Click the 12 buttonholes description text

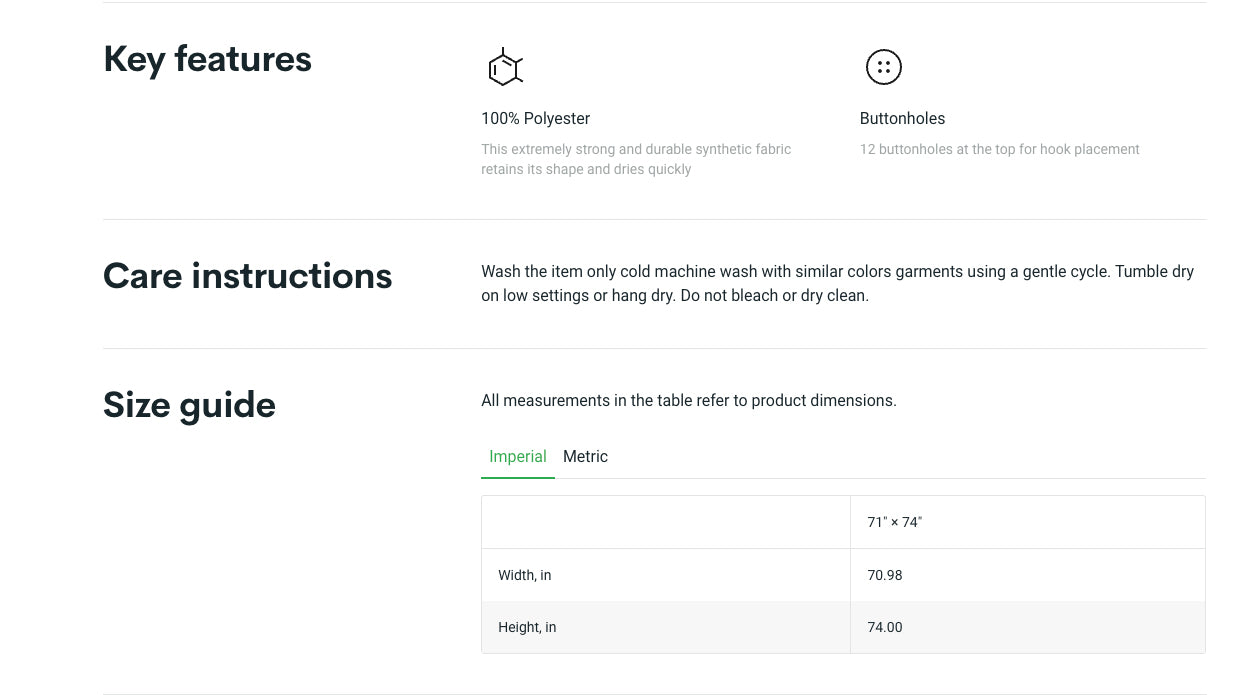pos(999,149)
